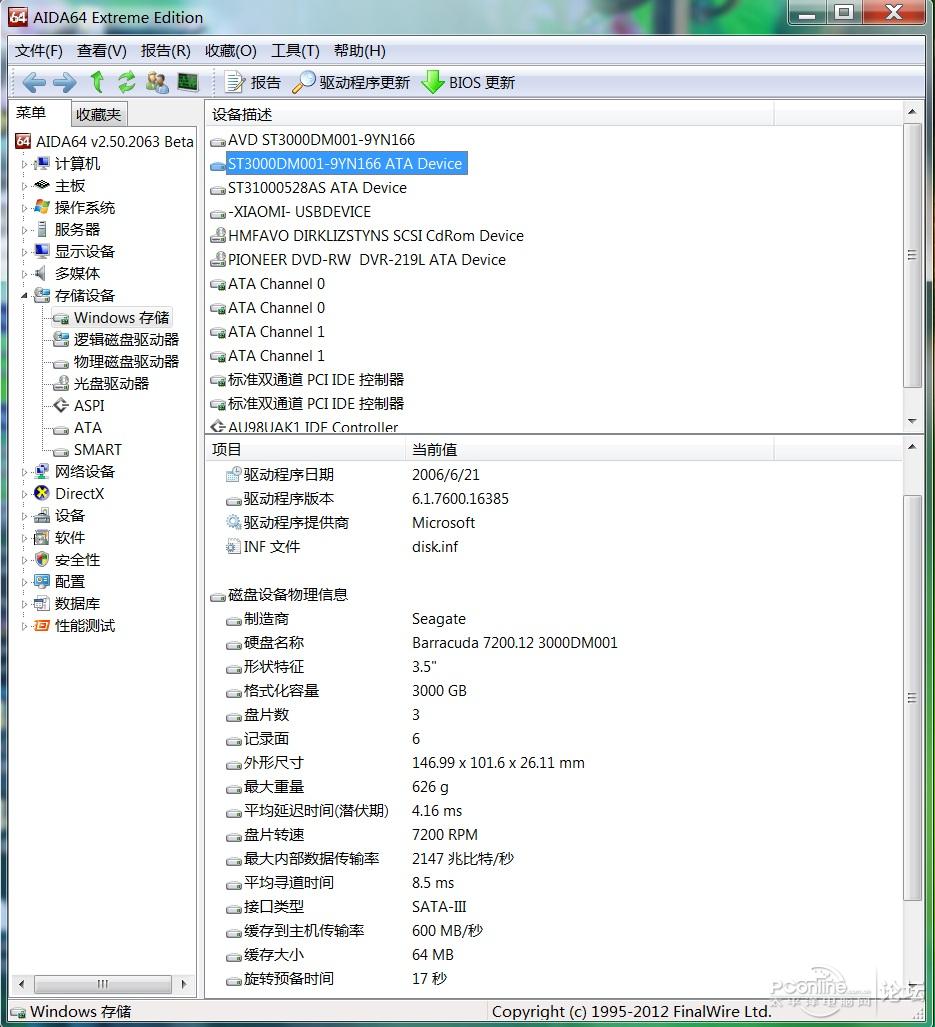935x1027 pixels.
Task: Click the 驱动程序更新 driver update button
Action: click(351, 83)
